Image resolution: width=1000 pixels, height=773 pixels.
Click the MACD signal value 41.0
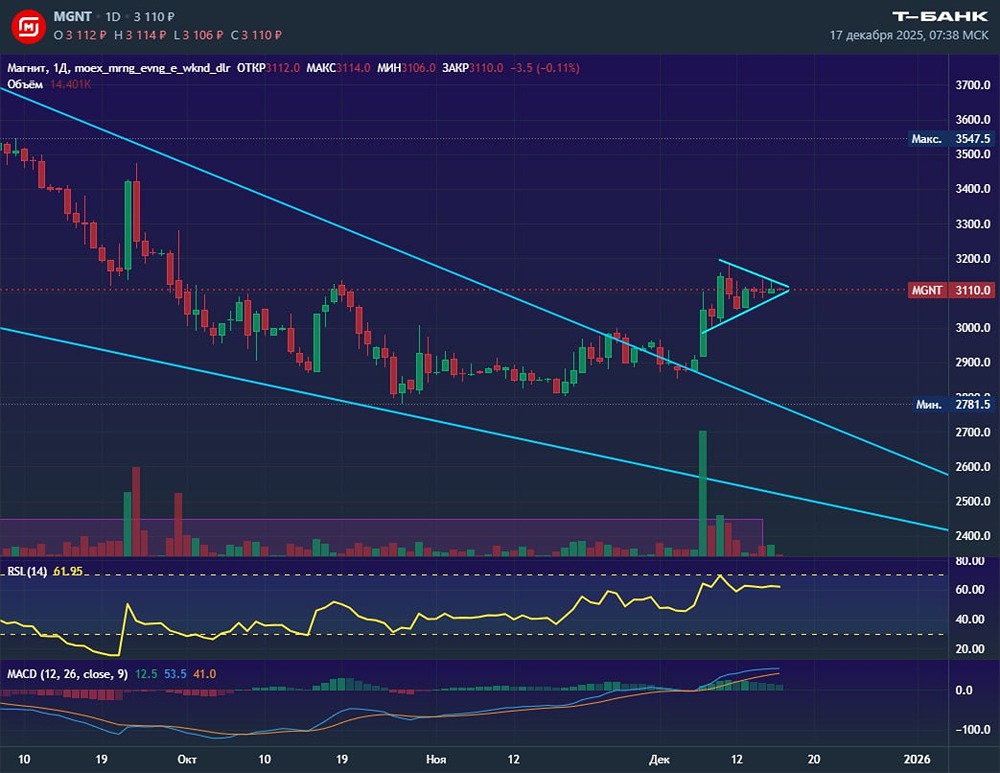pyautogui.click(x=205, y=674)
